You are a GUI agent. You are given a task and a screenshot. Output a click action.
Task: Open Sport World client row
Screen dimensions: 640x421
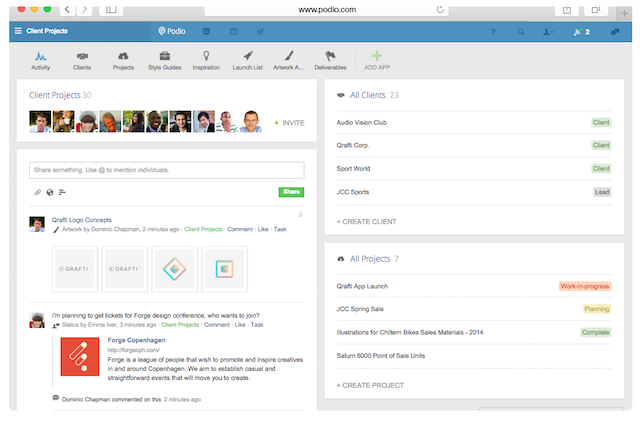pyautogui.click(x=474, y=169)
